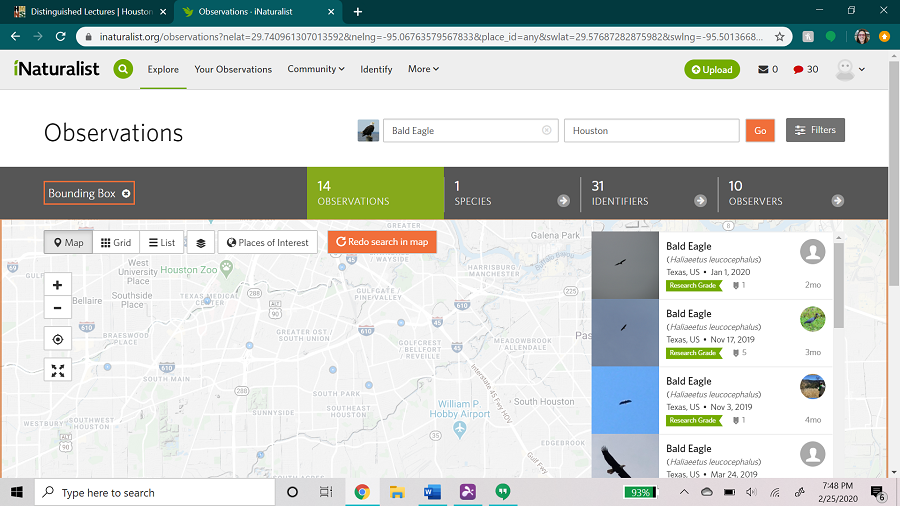Clear the Bald Eagle species field
This screenshot has height=506, width=900.
[x=546, y=130]
